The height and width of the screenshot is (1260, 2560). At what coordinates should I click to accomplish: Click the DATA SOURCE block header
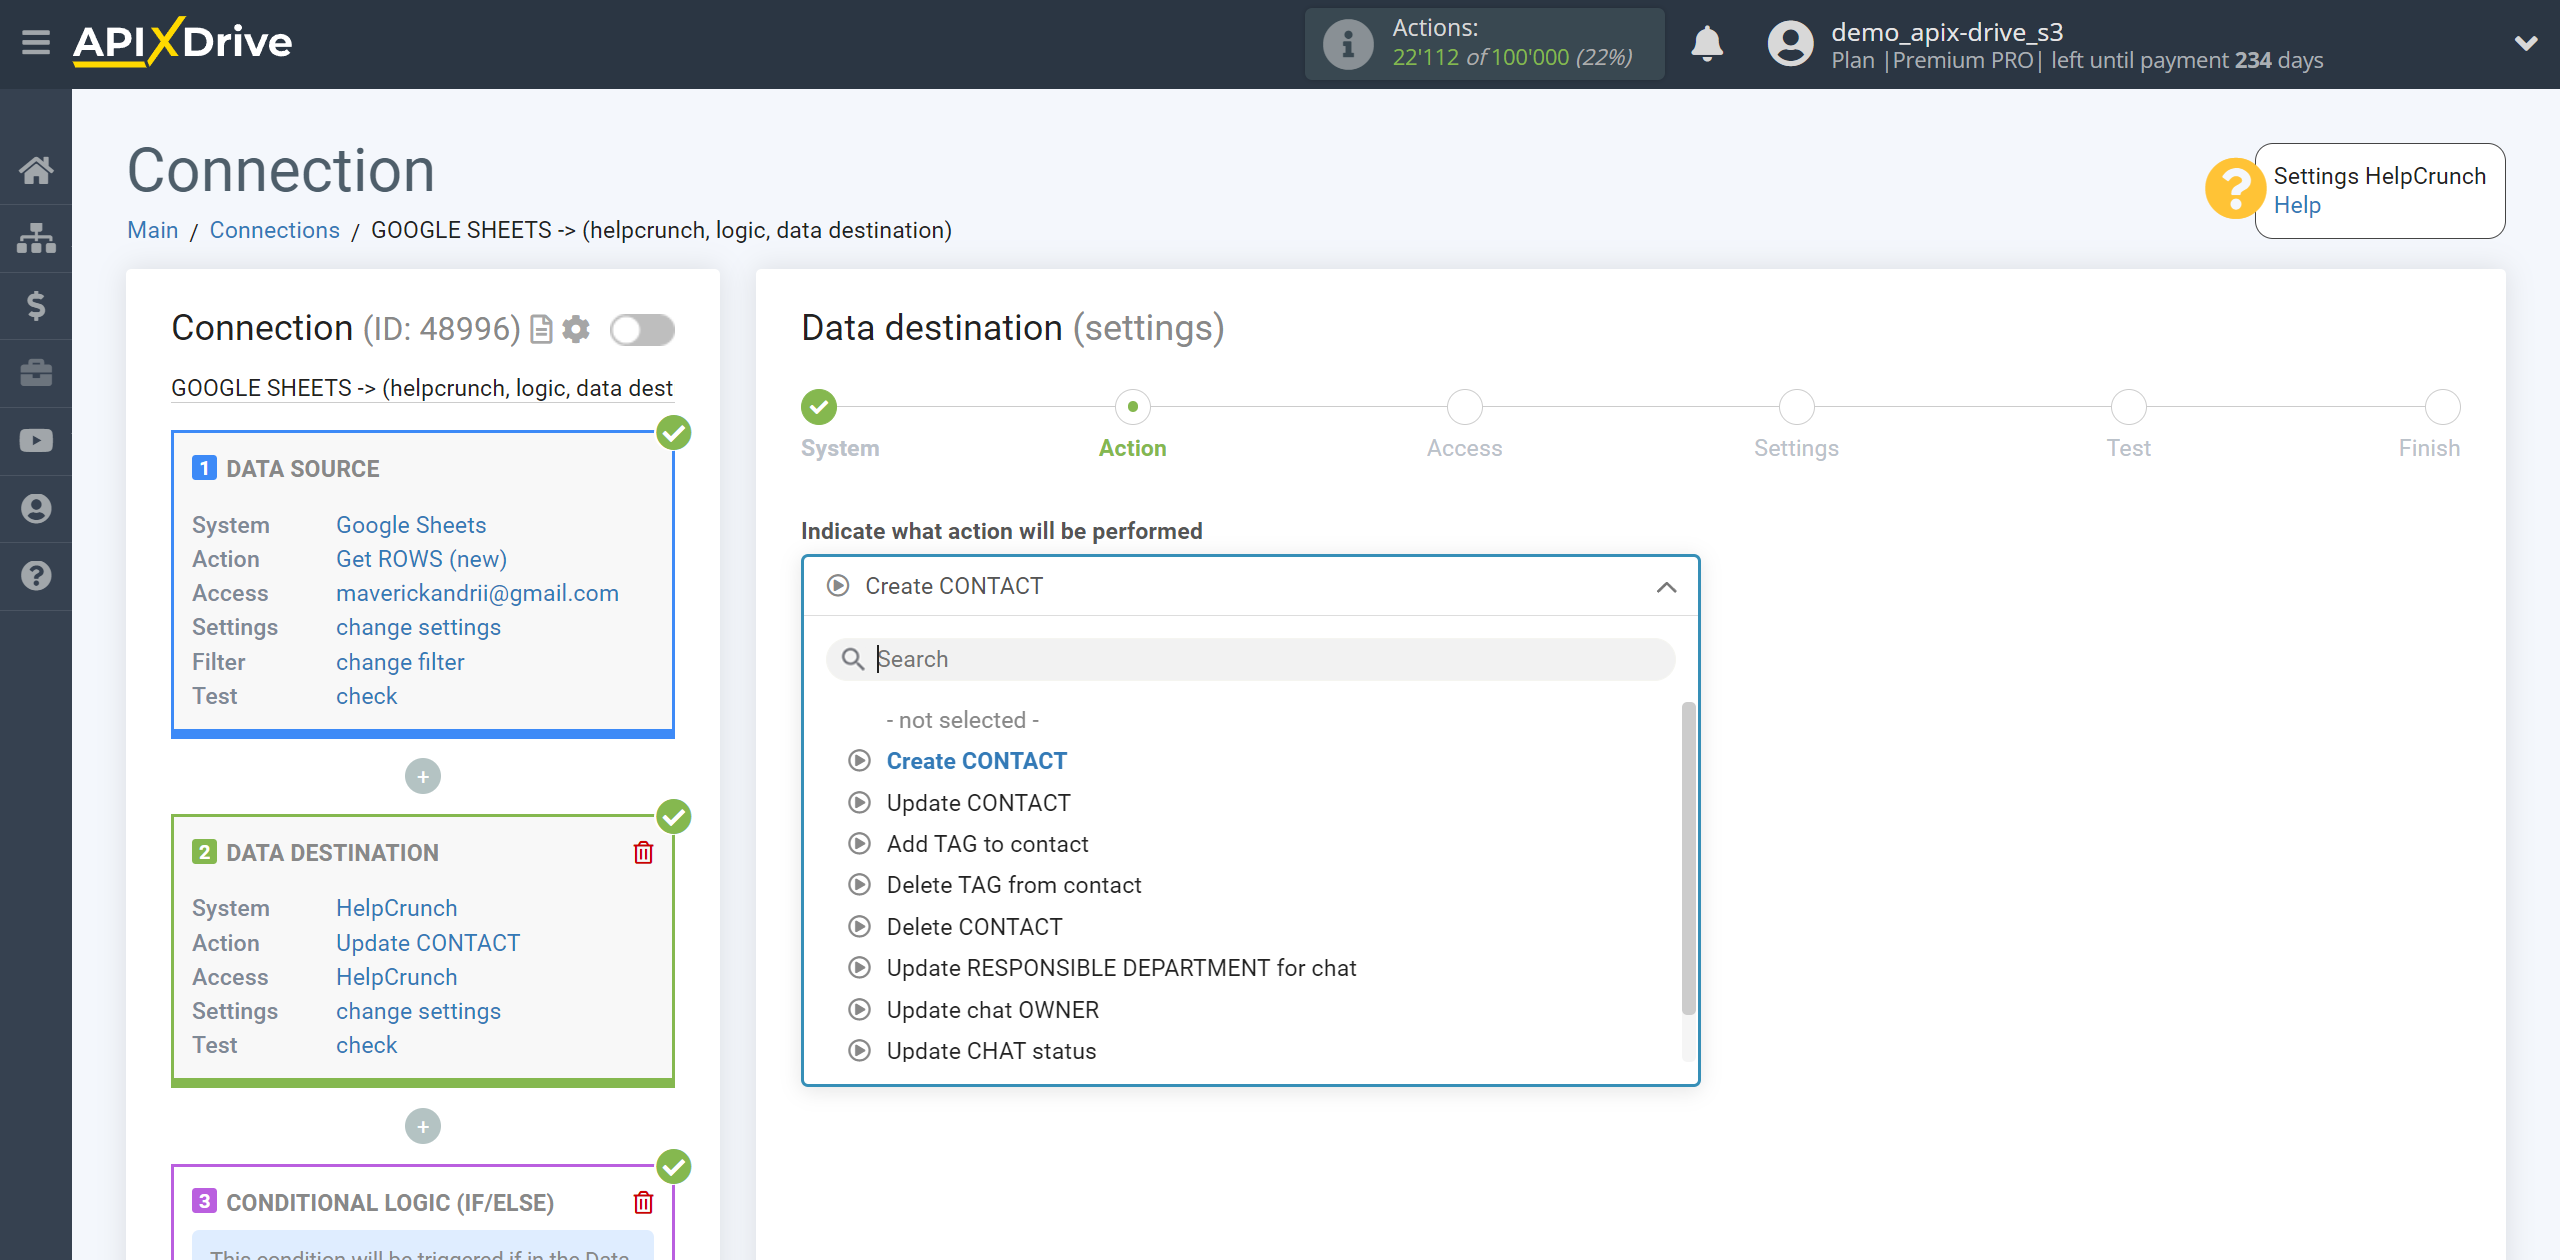pyautogui.click(x=302, y=469)
